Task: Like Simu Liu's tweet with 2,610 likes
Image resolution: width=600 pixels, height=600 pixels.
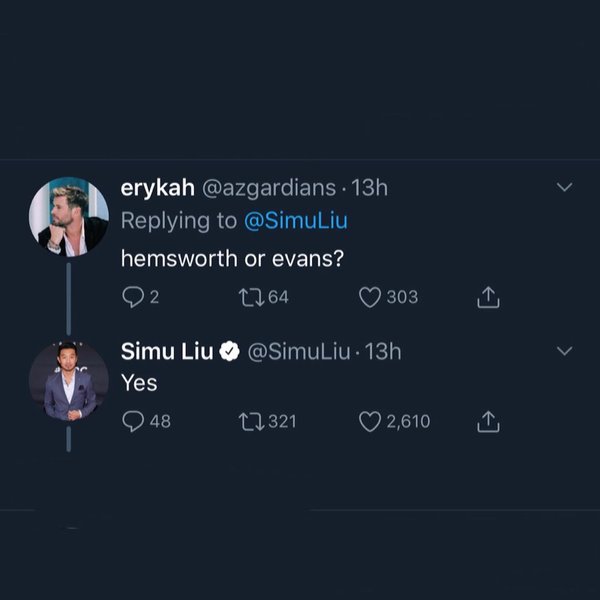Action: click(371, 421)
